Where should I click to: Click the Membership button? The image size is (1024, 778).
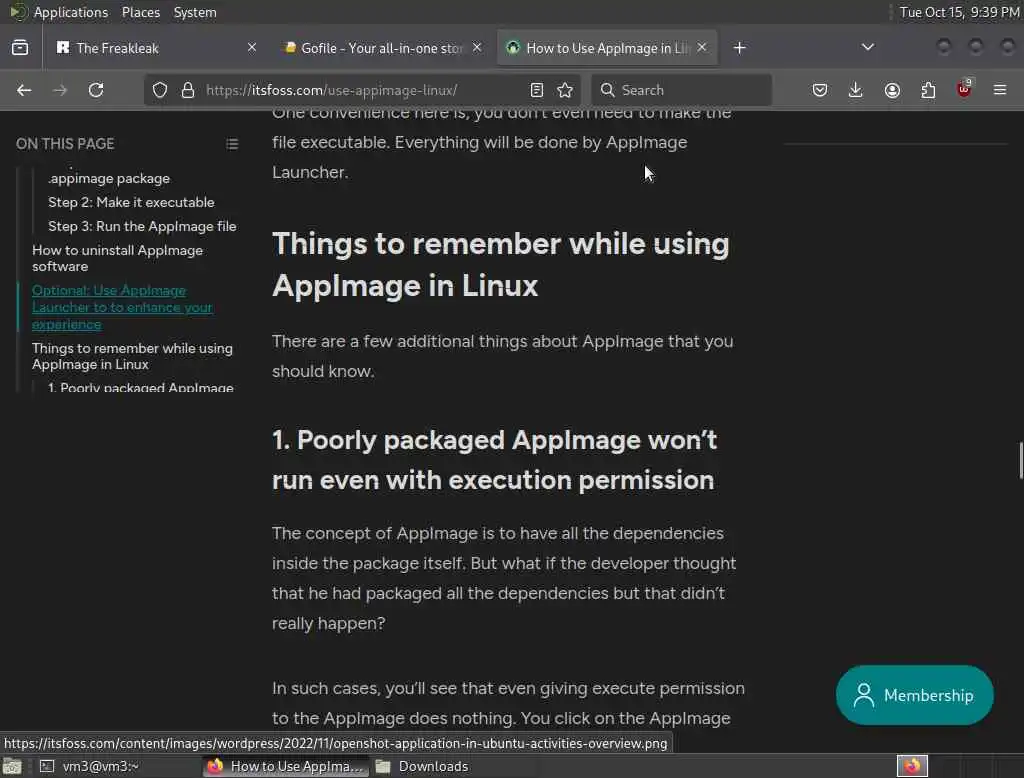[914, 695]
